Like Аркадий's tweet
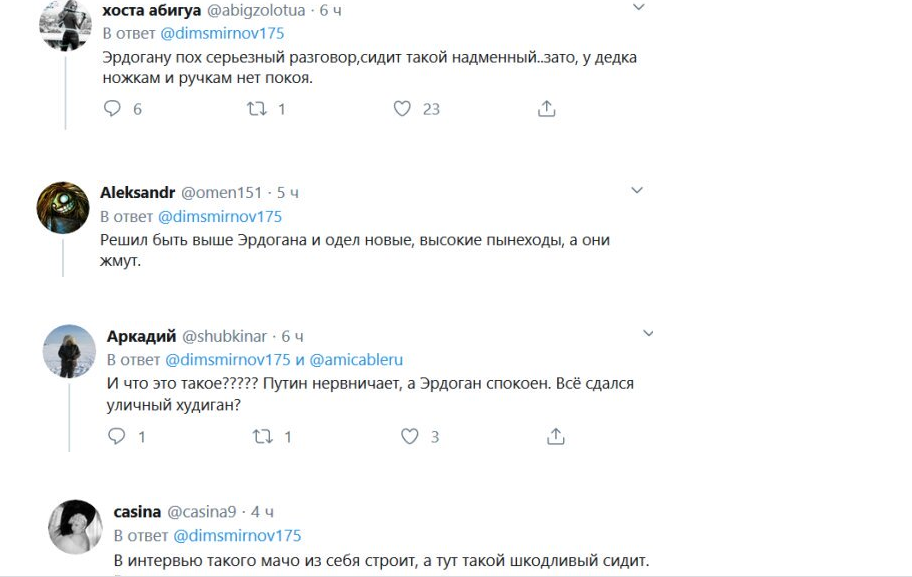Viewport: 912px width, 577px height. 409,436
